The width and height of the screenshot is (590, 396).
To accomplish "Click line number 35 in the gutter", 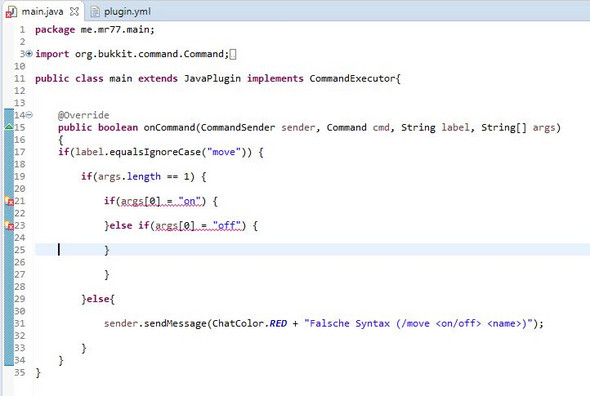I will 20,372.
